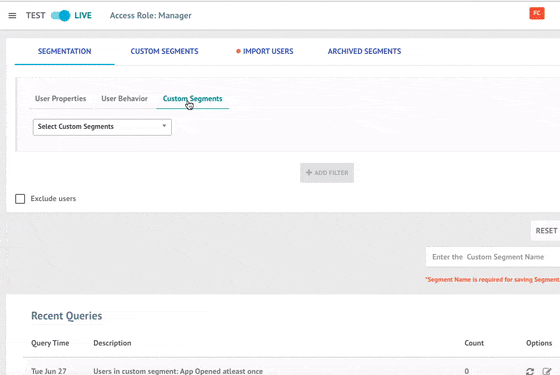Viewport: 560px width, 375px height.
Task: Select the Custom Segments filter sub-tab
Action: tap(192, 99)
